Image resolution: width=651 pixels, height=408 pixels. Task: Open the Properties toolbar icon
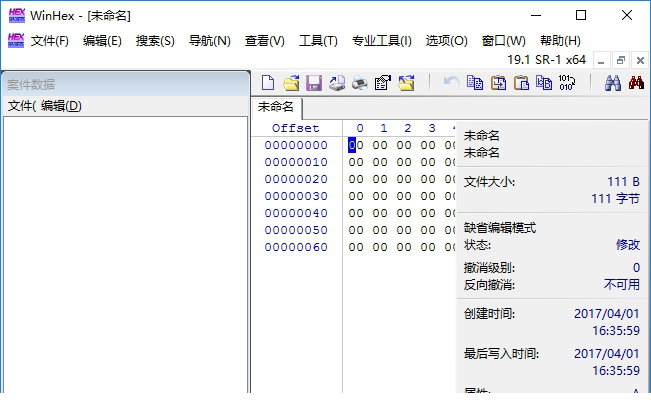coord(383,83)
